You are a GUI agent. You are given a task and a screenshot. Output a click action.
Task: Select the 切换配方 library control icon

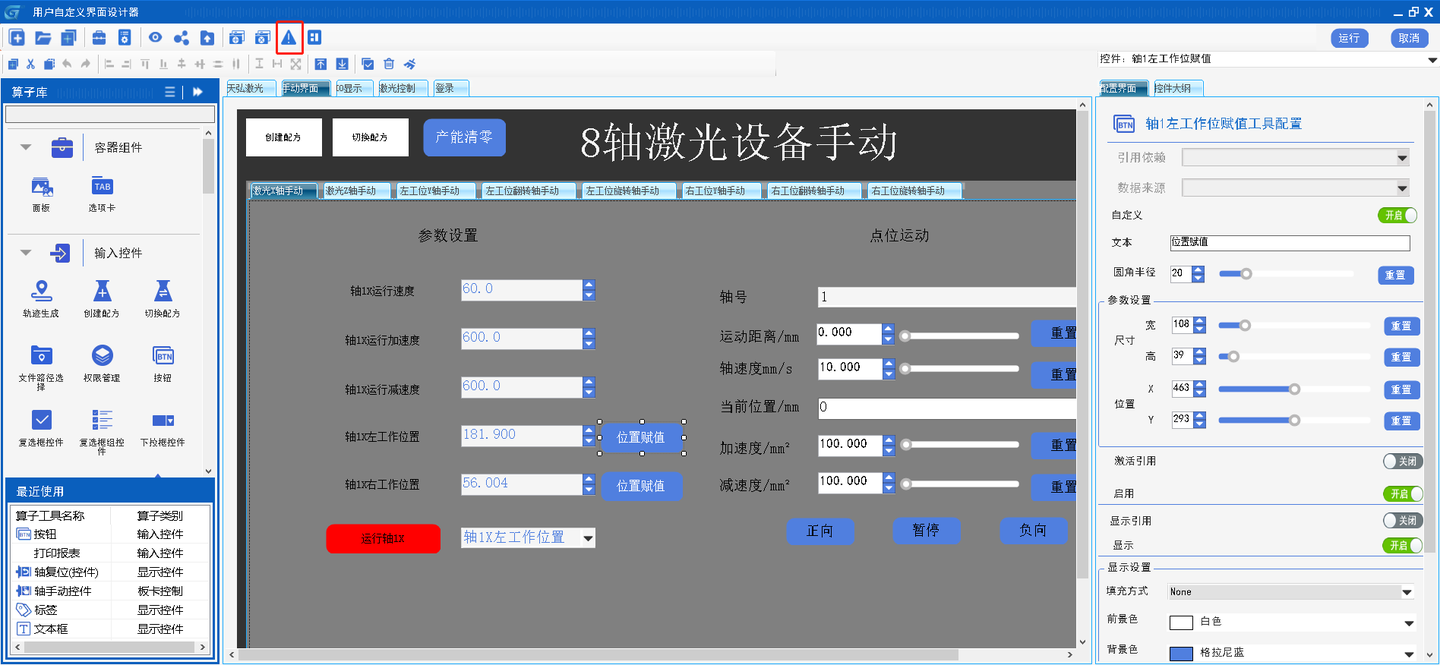click(162, 298)
